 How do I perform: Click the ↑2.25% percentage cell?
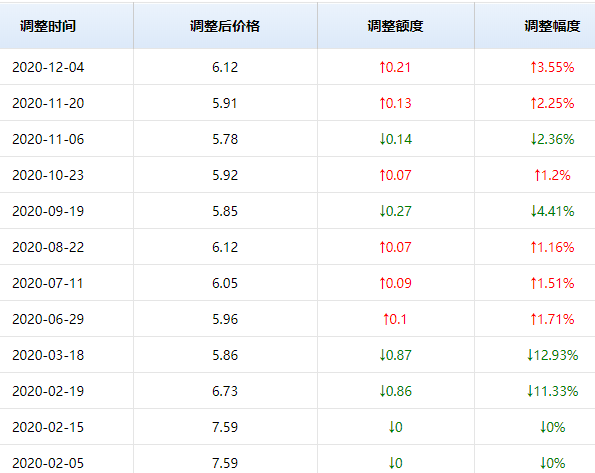coord(552,103)
